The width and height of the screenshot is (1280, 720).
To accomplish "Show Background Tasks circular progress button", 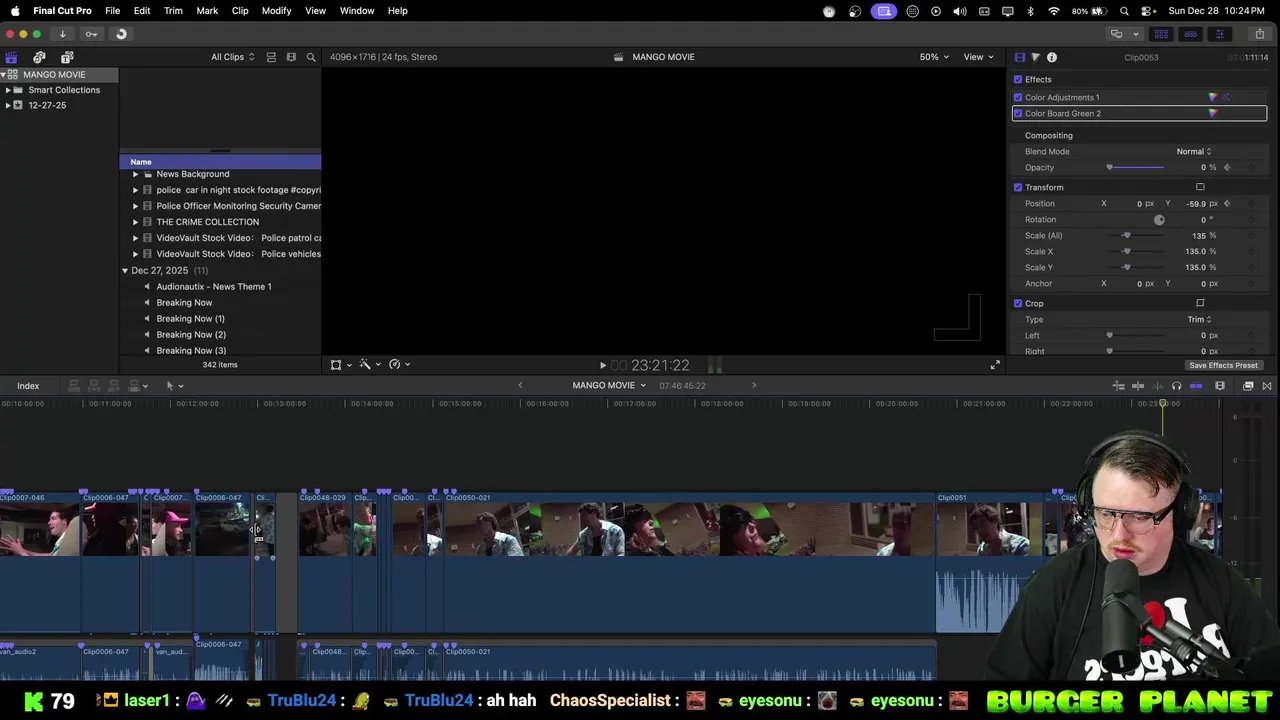I will pos(121,34).
